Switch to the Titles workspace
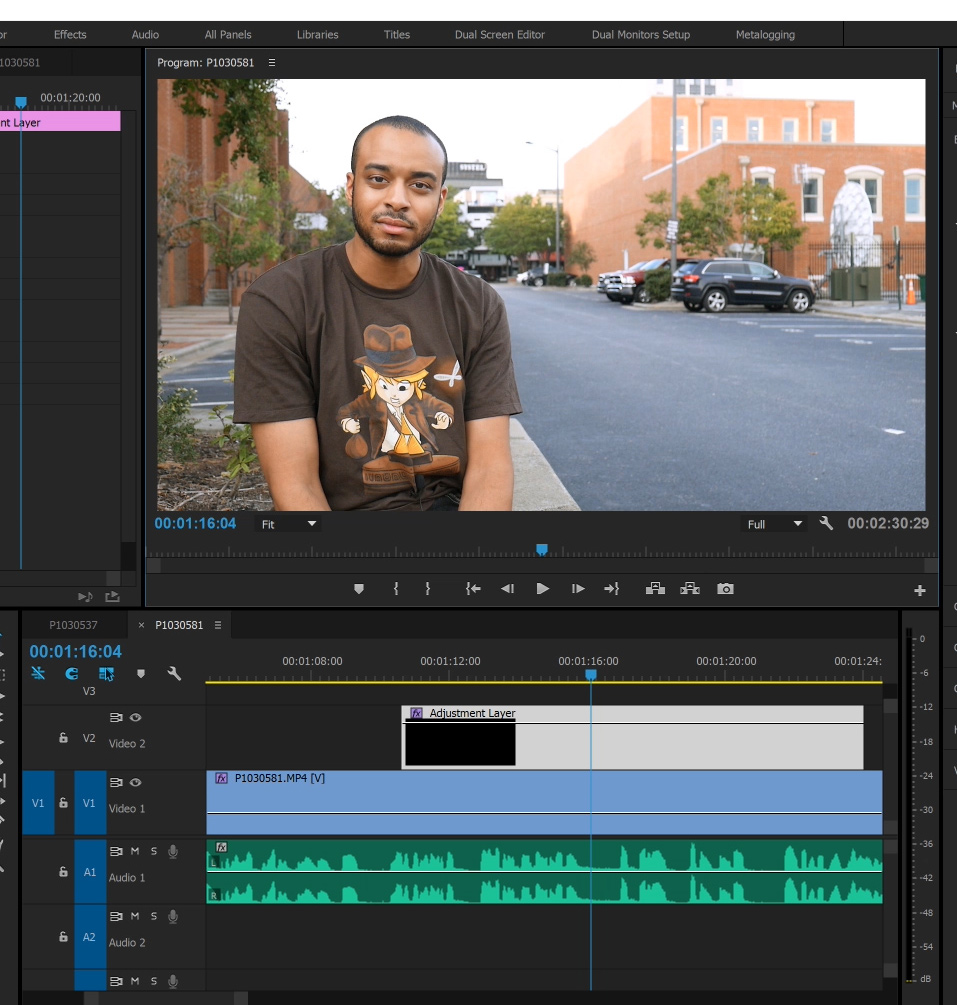This screenshot has width=957, height=1005. coord(397,35)
